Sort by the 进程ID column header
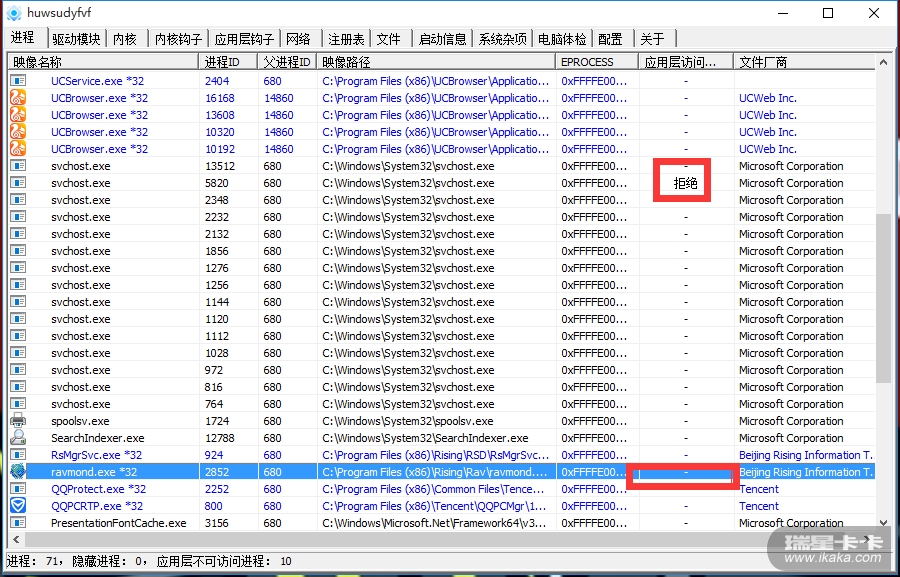Viewport: 900px width, 577px height. 227,62
